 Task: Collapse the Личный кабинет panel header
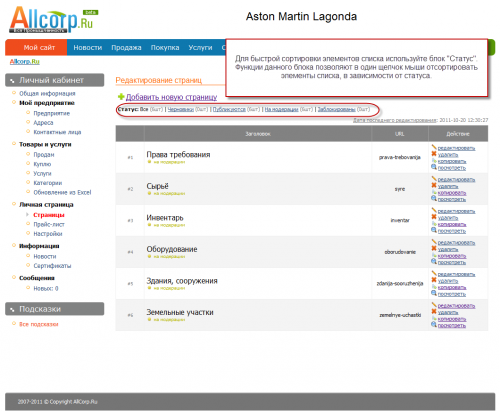55,80
